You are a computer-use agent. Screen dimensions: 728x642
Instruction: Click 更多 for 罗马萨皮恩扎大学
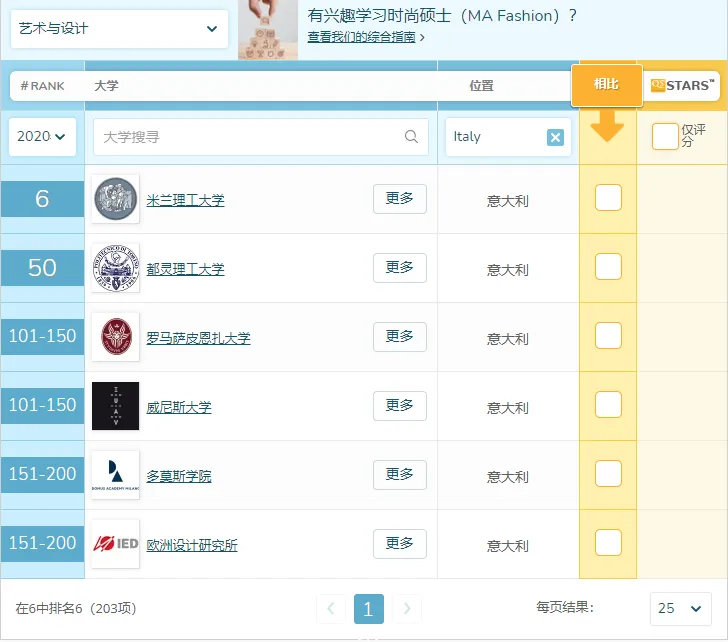[x=400, y=337]
